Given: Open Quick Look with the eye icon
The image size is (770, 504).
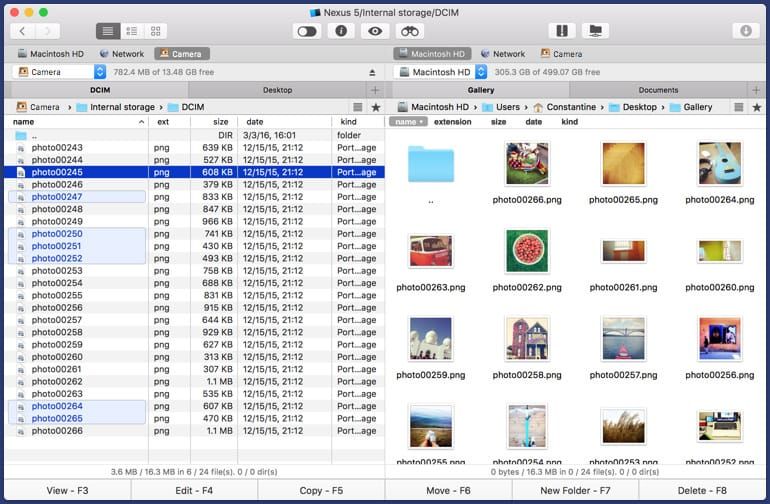Looking at the screenshot, I should pos(375,31).
